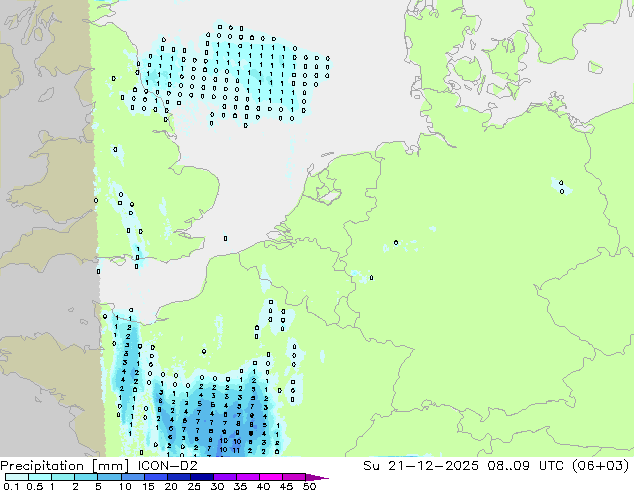Click the '5' legend scale label

(x=98, y=486)
